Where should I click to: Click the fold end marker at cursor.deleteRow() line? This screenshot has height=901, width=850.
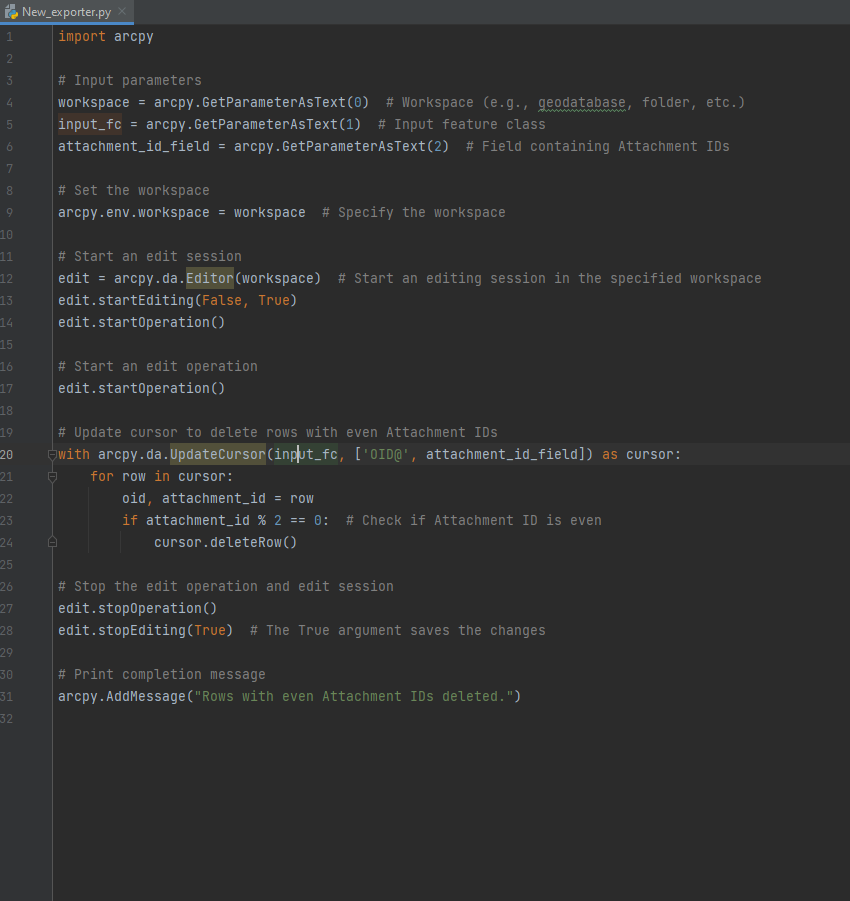pos(52,542)
